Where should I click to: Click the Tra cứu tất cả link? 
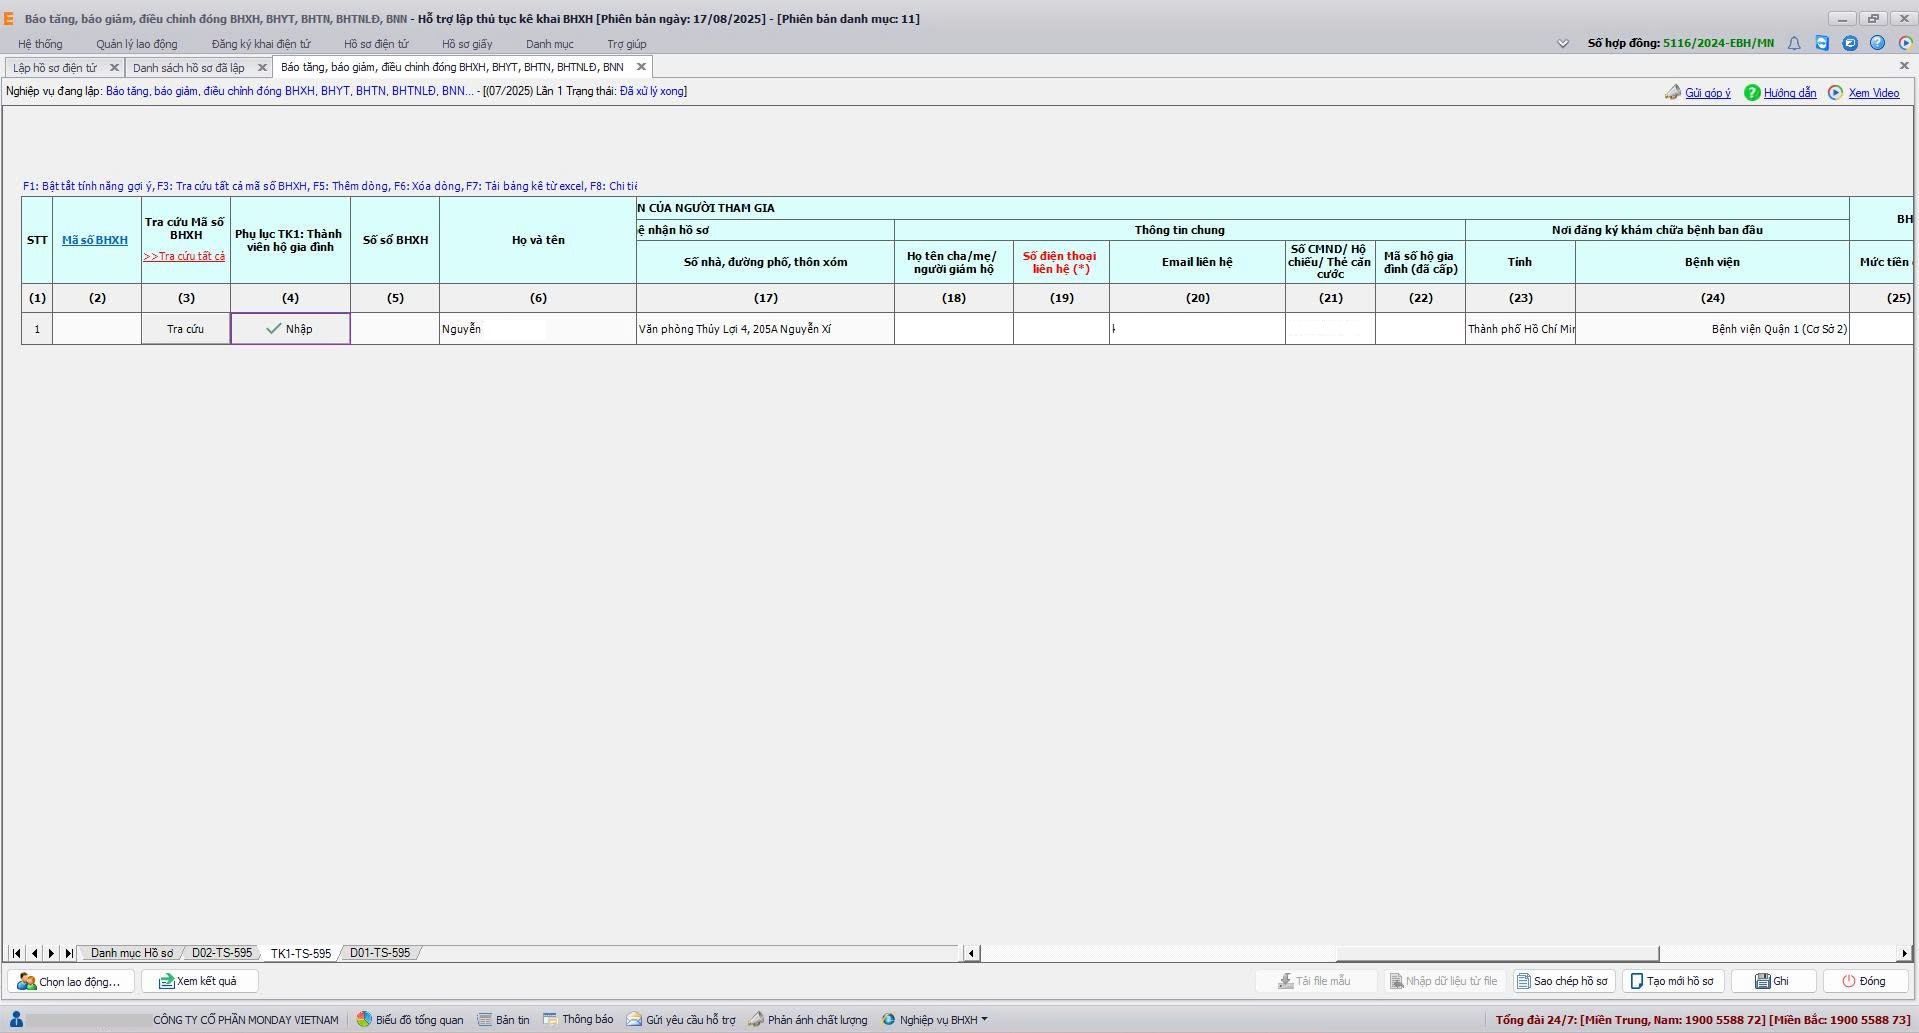click(184, 257)
